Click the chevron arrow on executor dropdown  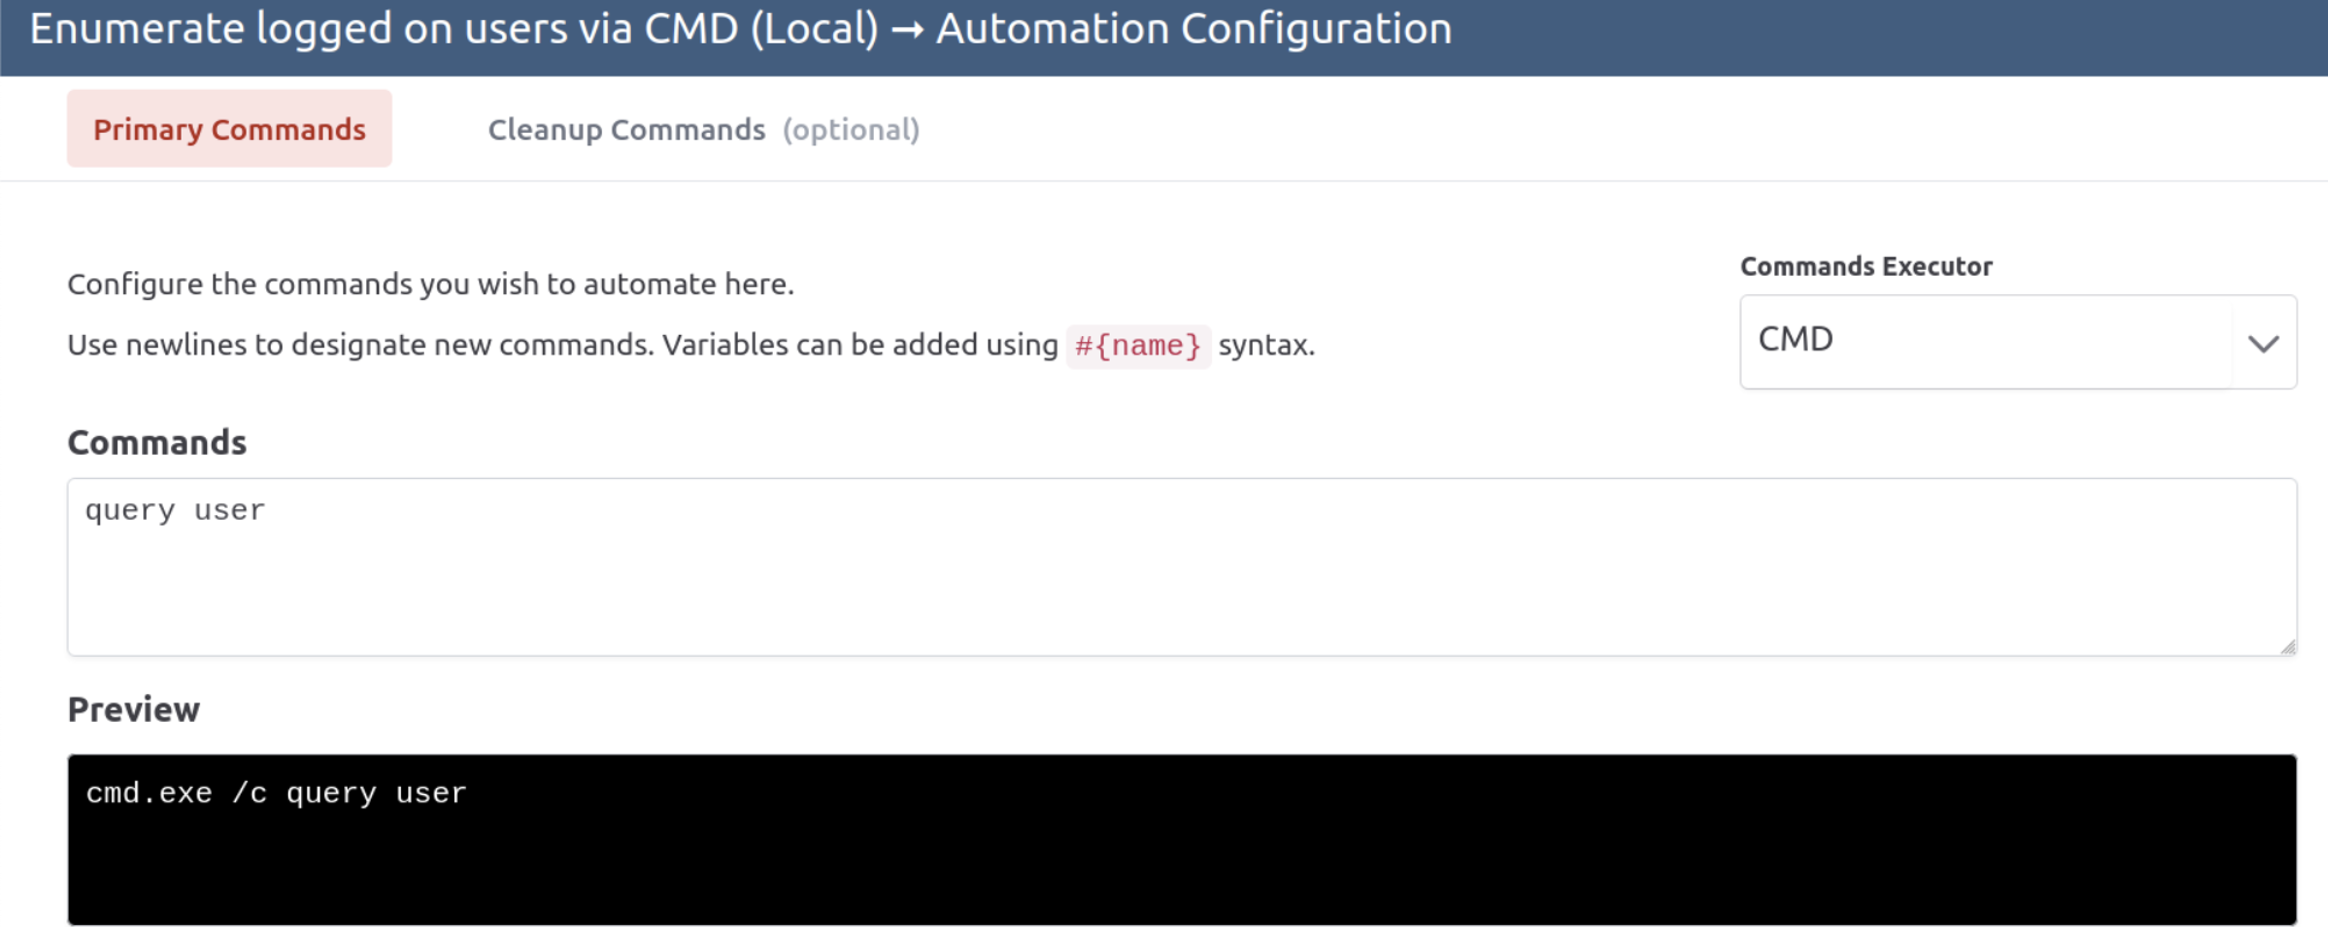[2263, 343]
